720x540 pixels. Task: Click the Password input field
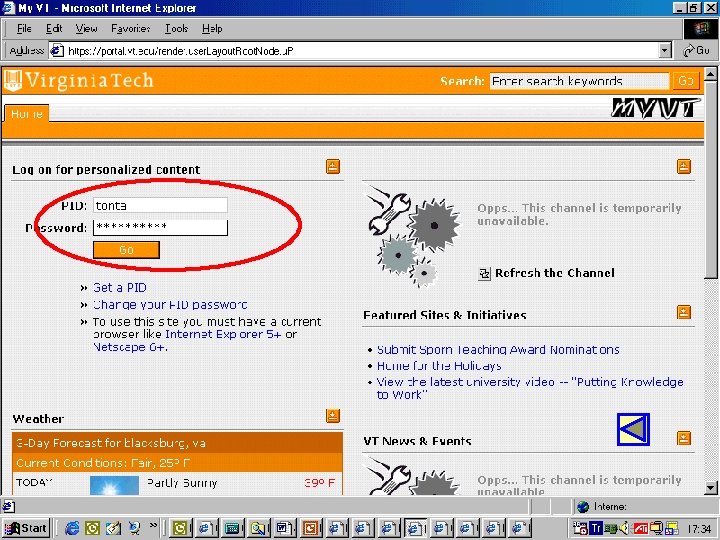tap(160, 227)
